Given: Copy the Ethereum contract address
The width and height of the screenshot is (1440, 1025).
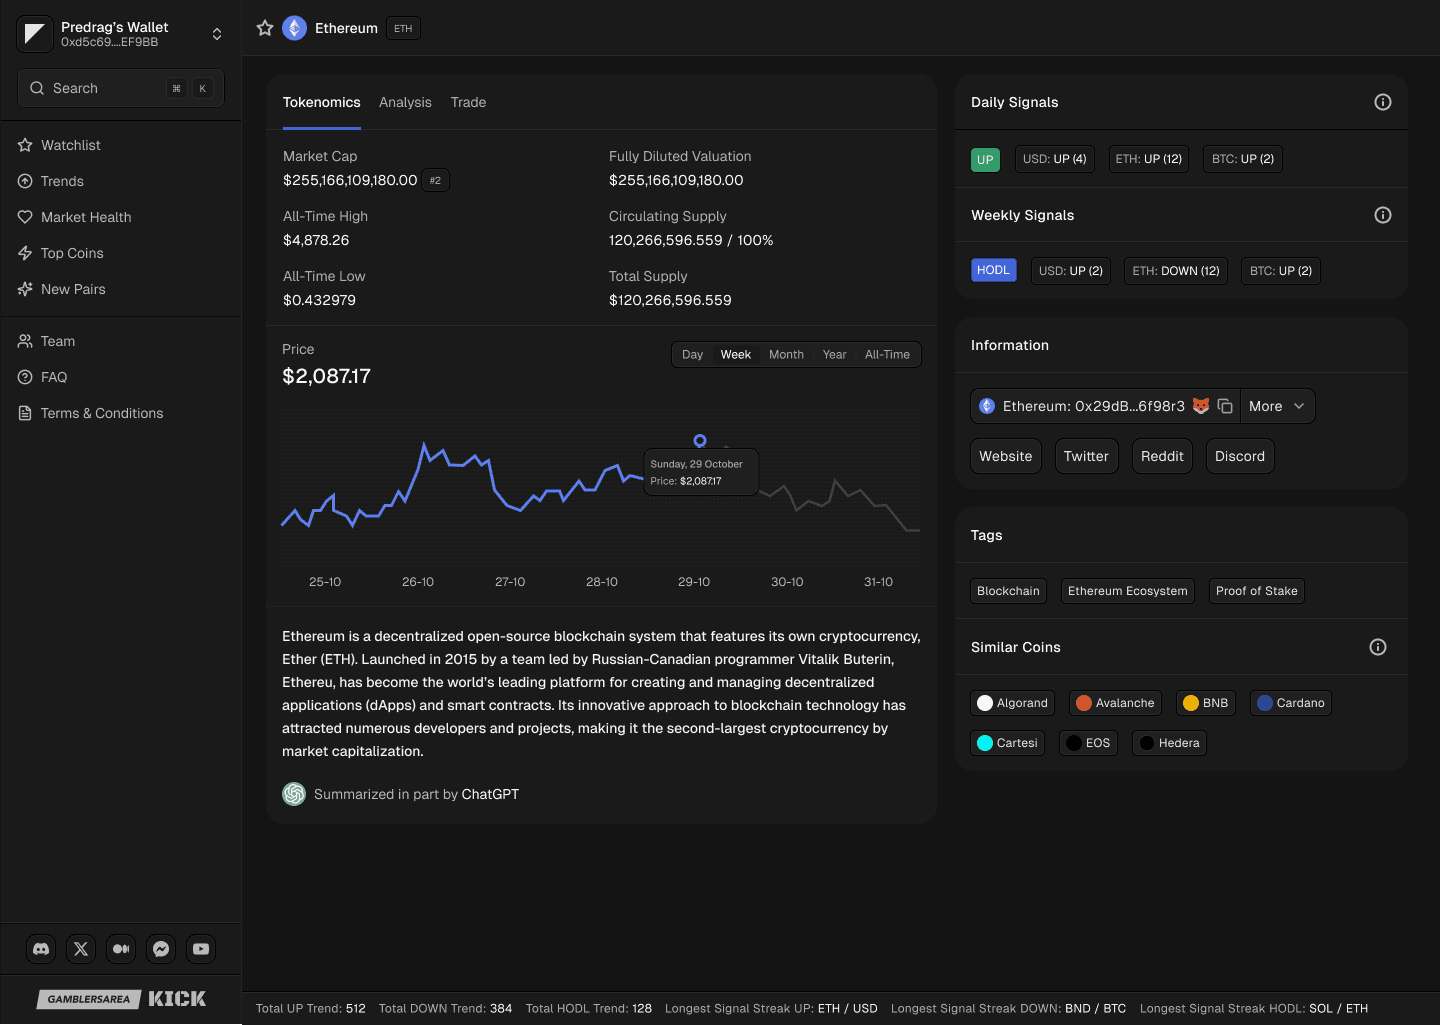Looking at the screenshot, I should [x=1225, y=406].
